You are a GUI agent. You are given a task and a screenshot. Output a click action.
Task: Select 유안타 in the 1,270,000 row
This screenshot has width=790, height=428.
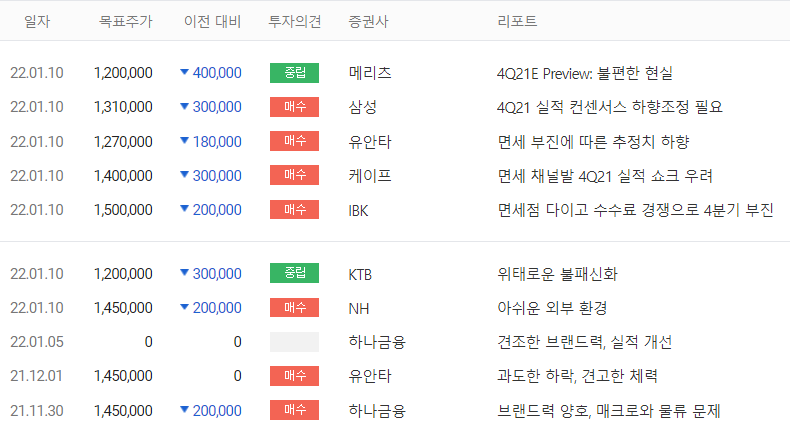370,142
